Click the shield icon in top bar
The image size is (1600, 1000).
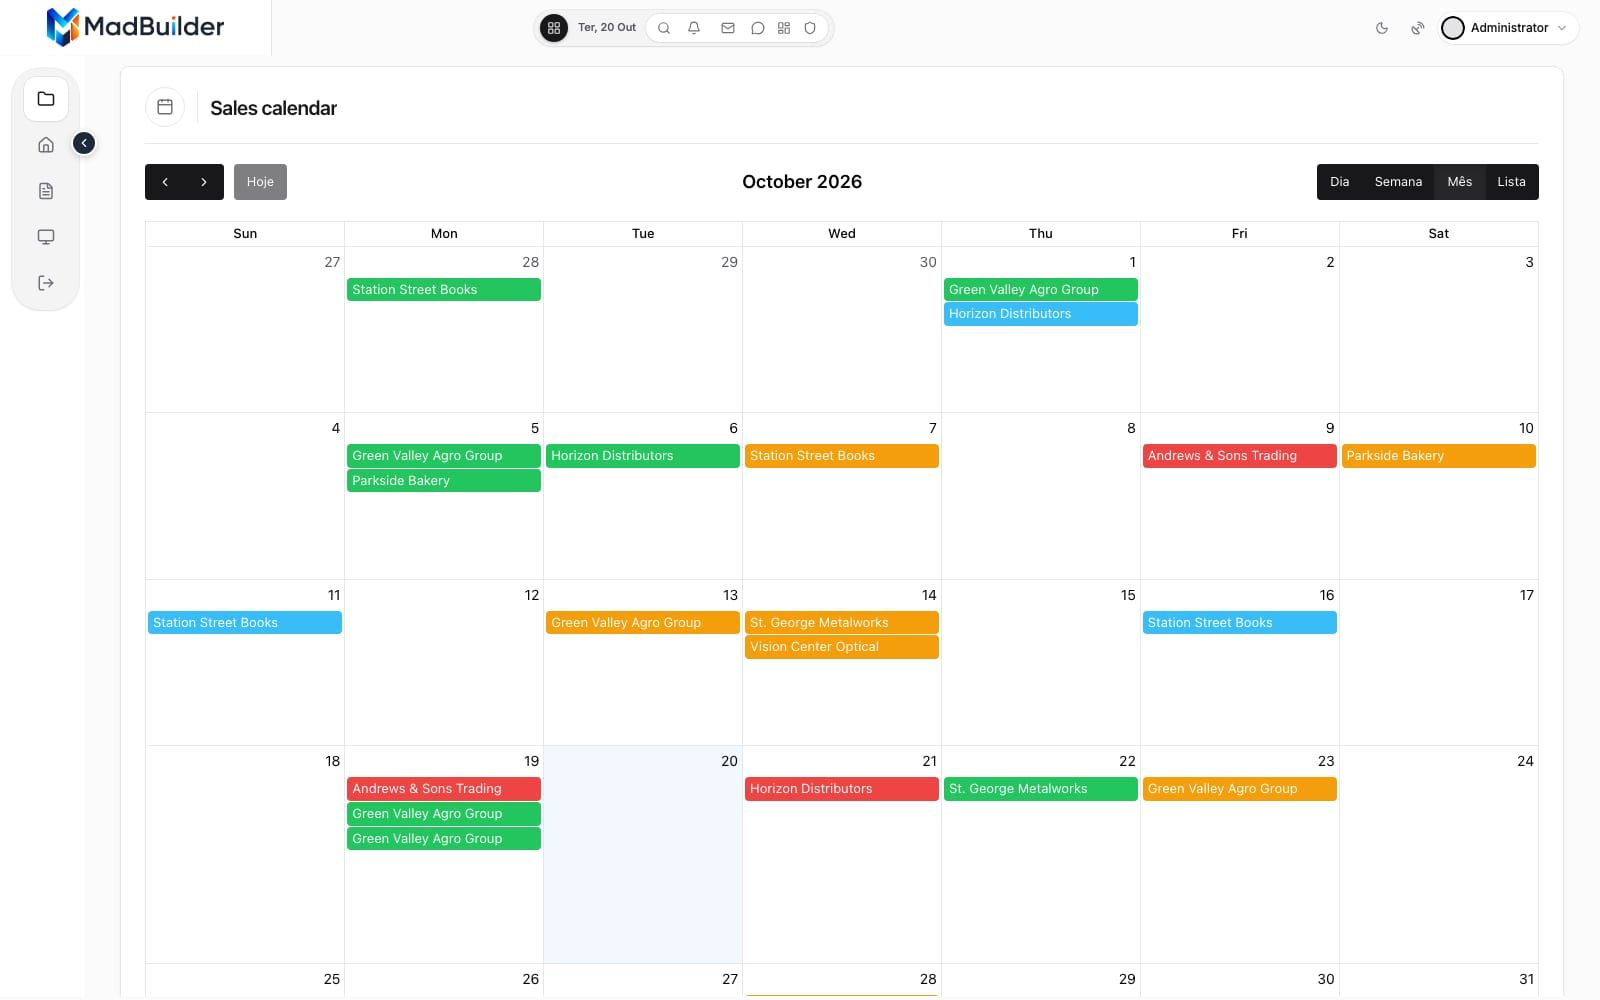[811, 28]
